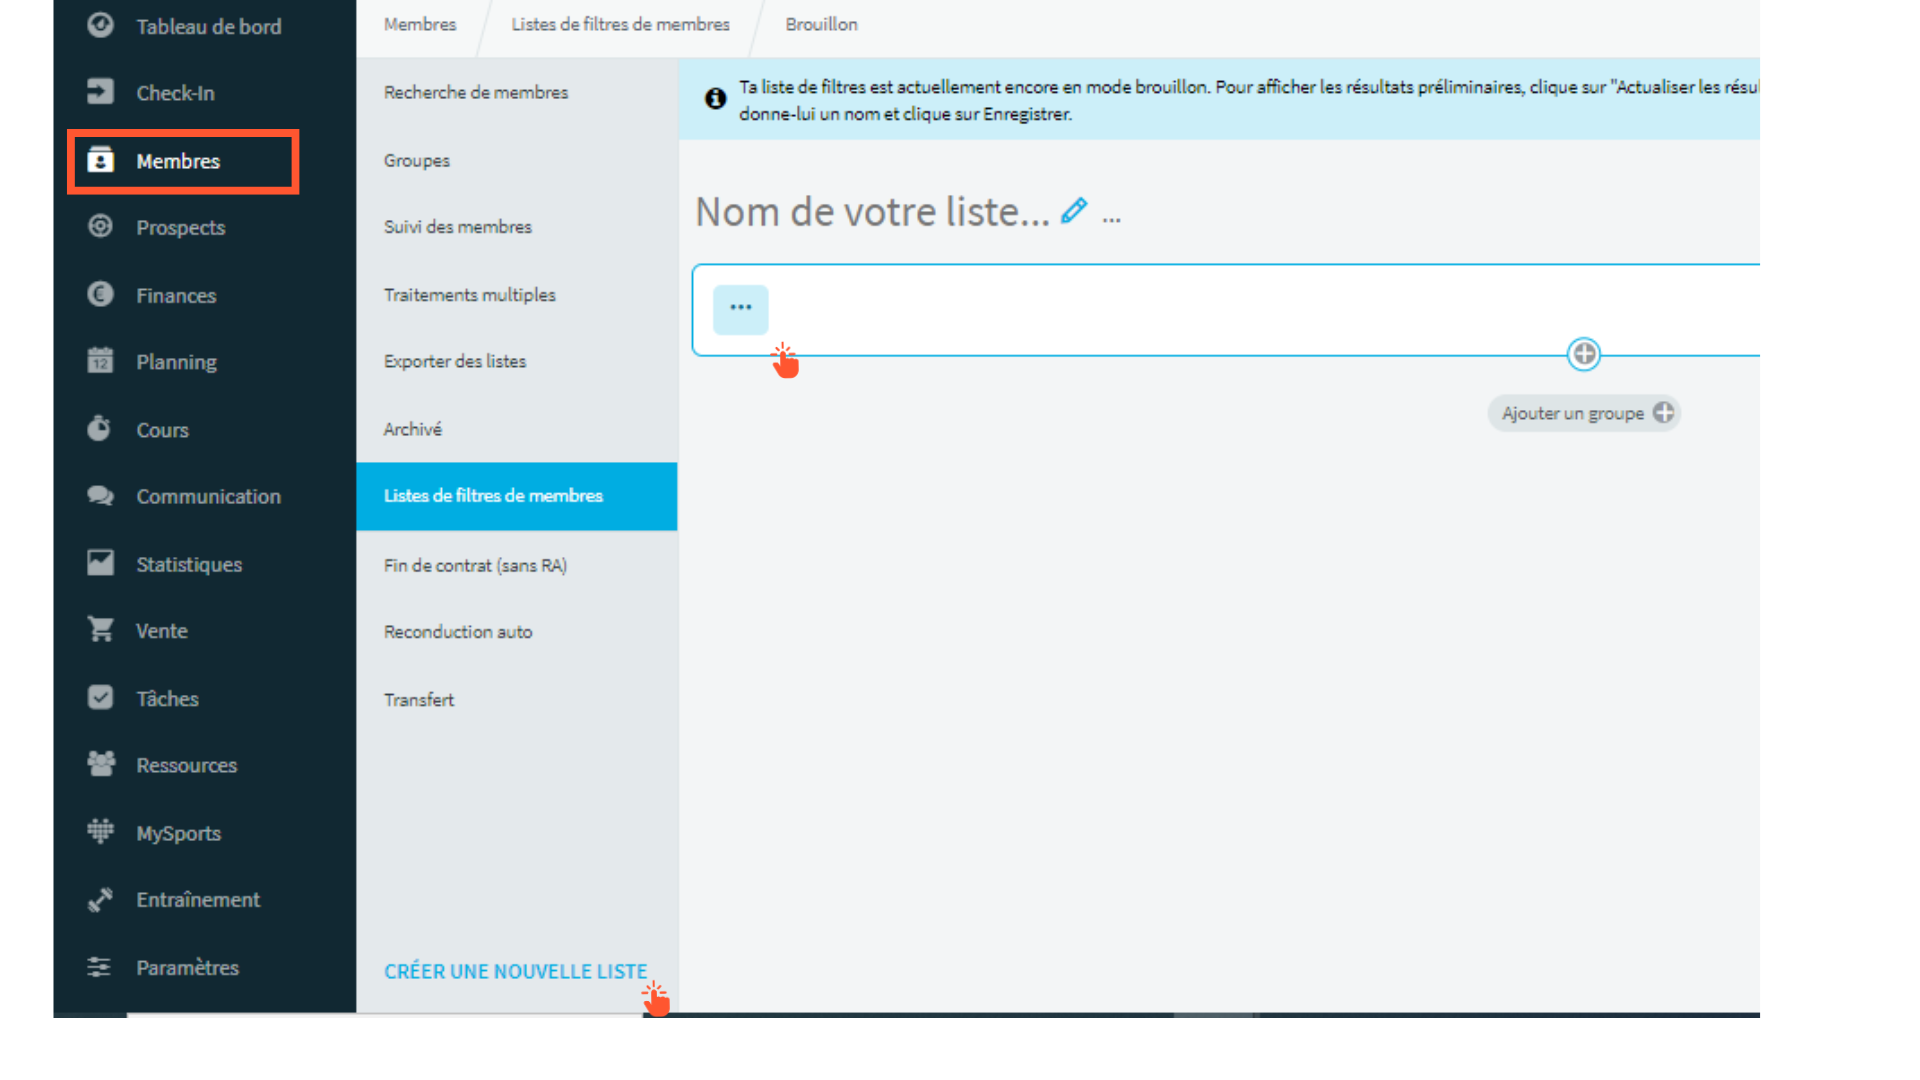Select Exporter des listes submenu item
The image size is (1920, 1080).
[x=517, y=361]
